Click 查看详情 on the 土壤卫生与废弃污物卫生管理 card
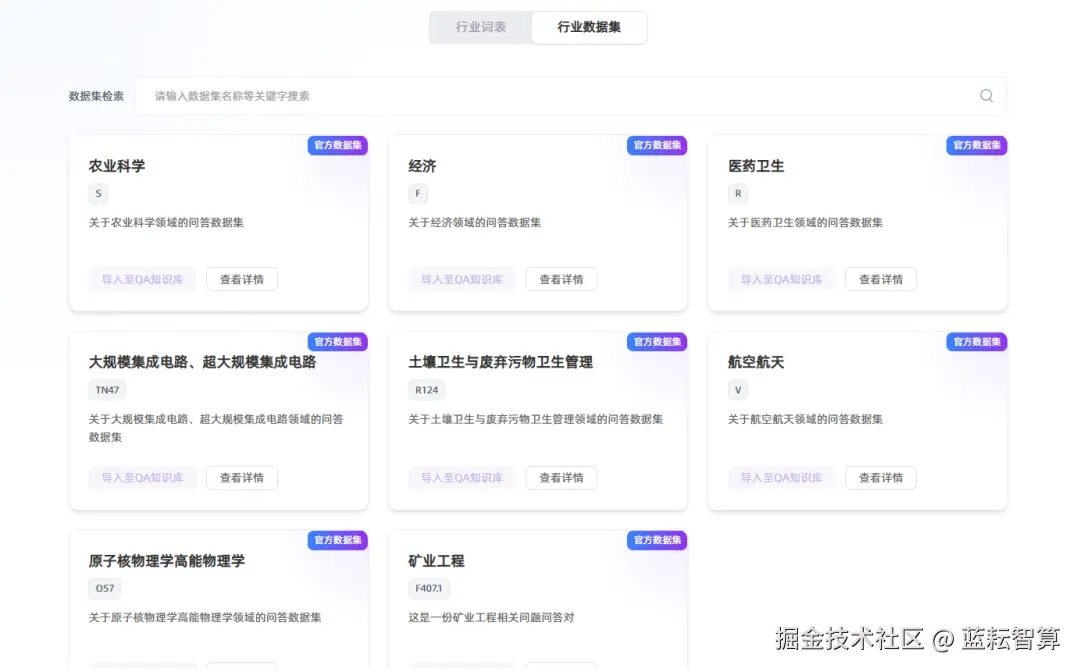The width and height of the screenshot is (1080, 672). coord(561,477)
